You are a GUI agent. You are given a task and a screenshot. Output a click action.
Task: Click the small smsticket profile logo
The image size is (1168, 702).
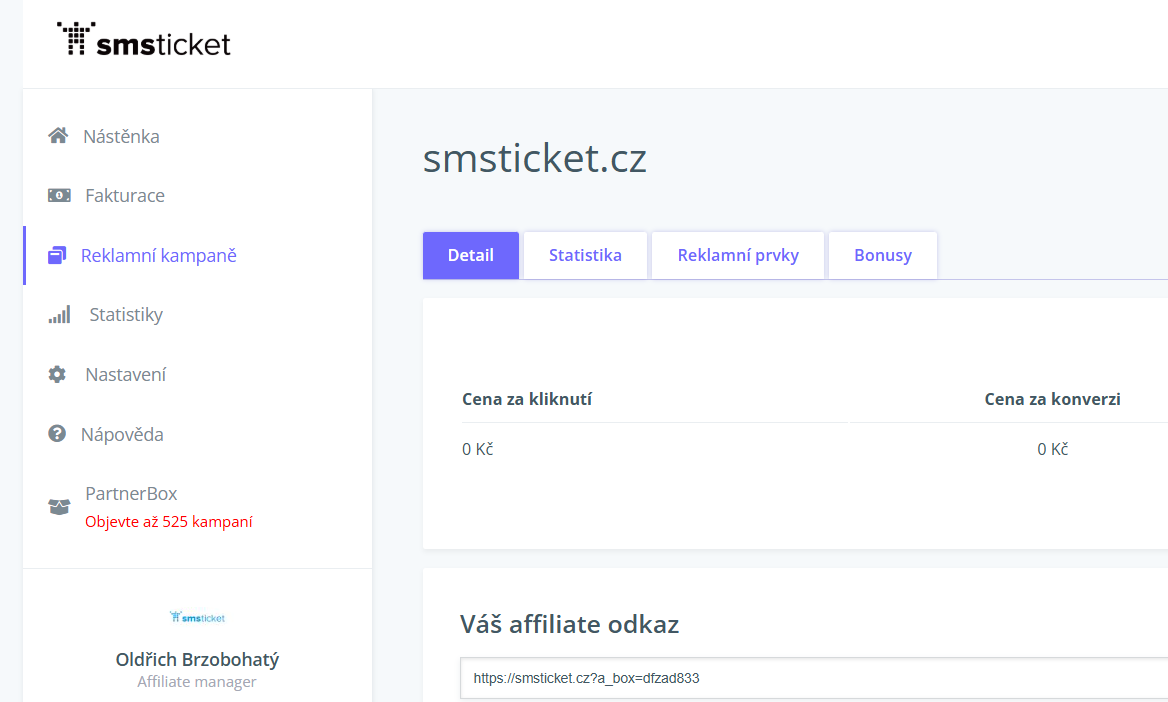click(197, 617)
